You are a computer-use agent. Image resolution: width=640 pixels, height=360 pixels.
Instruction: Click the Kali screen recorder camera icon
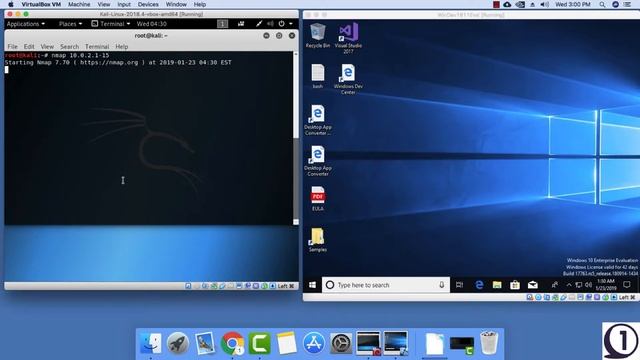(x=241, y=24)
